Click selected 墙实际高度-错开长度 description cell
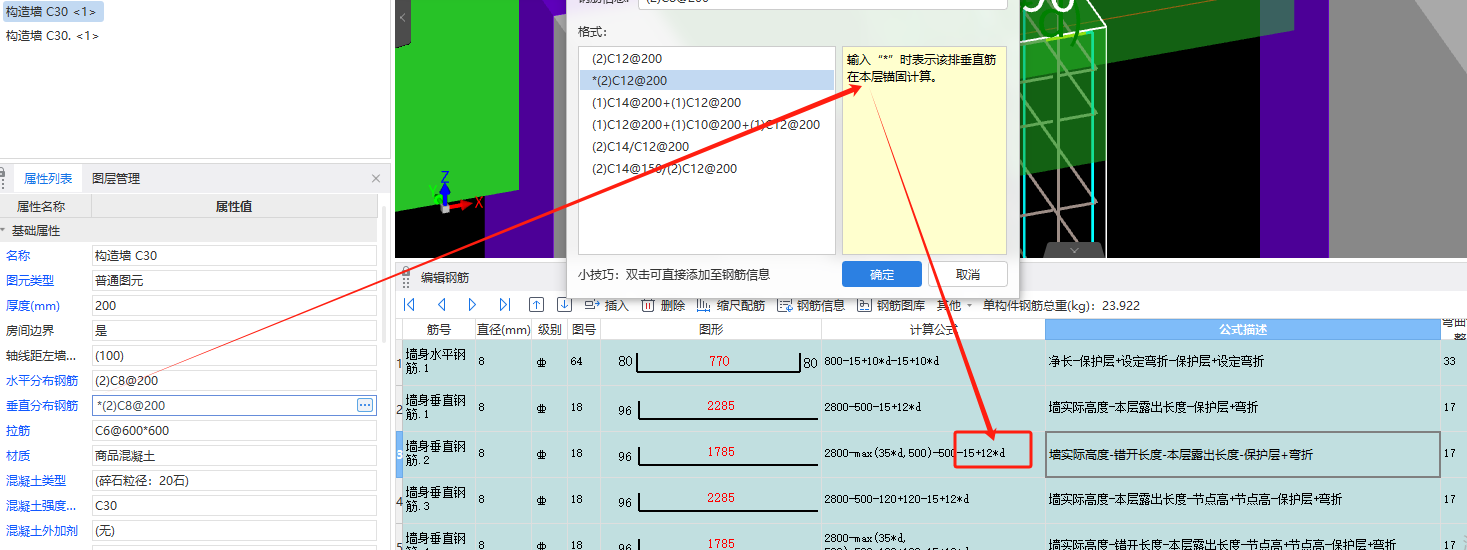1467x550 pixels. 1242,454
